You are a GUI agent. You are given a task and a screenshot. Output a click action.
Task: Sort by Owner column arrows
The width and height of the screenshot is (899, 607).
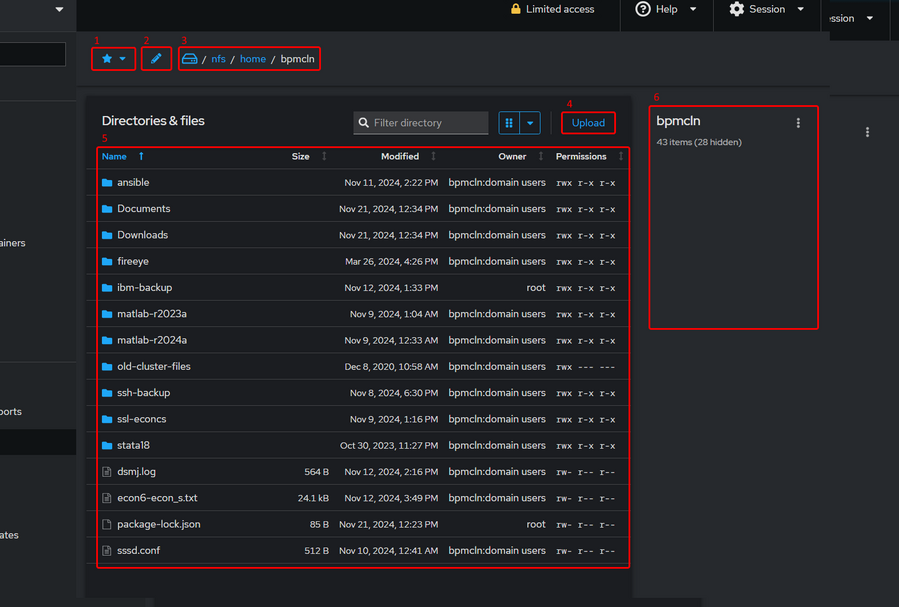coord(541,156)
